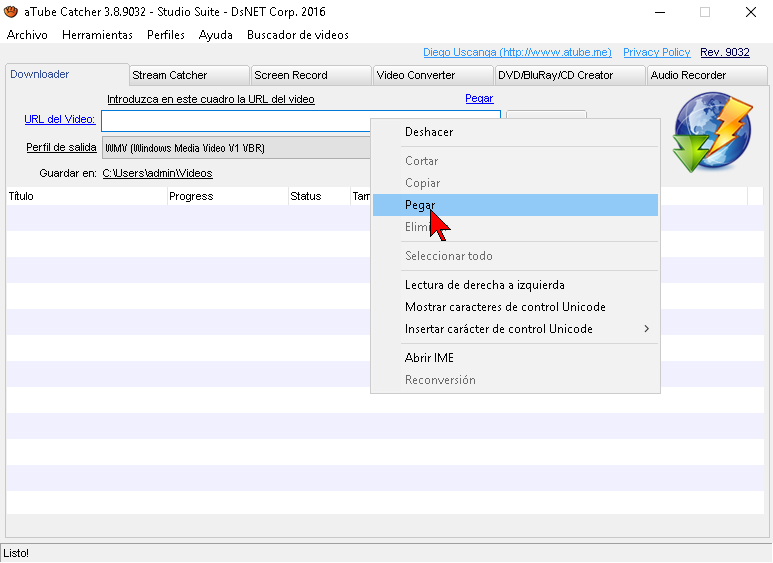Switch to the Downloader tab
This screenshot has height=563, width=773.
[x=67, y=74]
